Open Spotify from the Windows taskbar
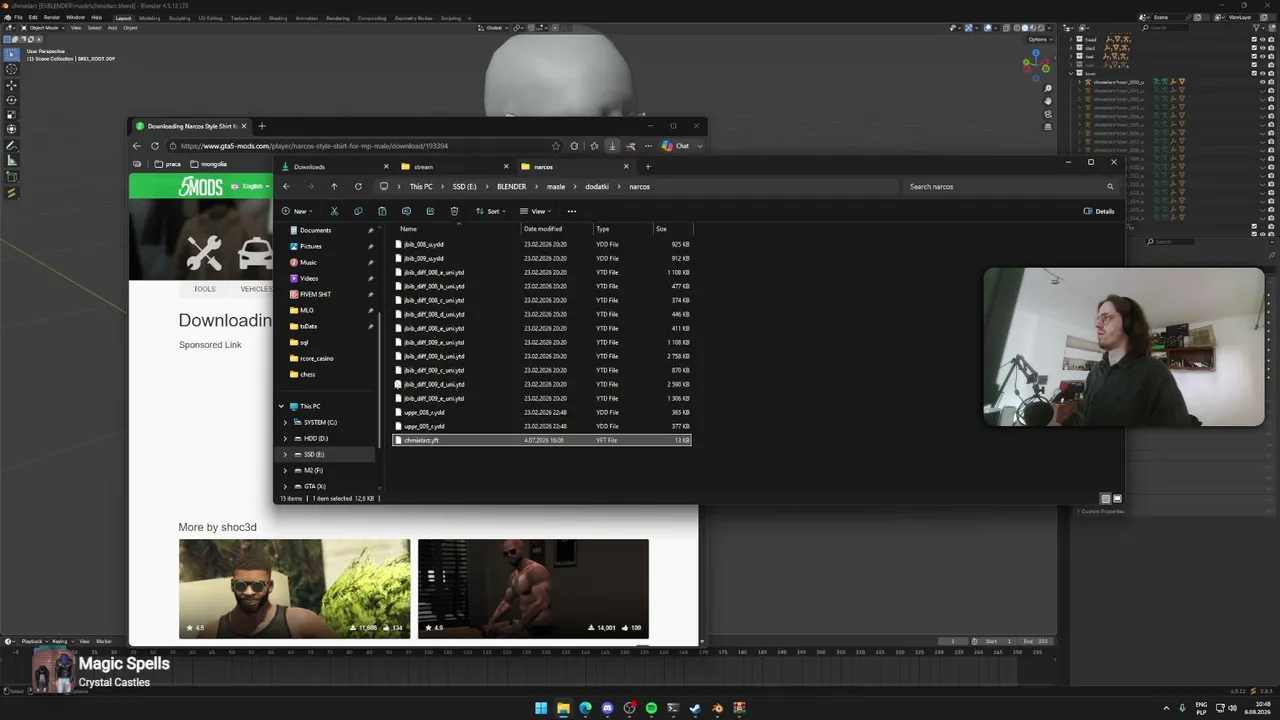The width and height of the screenshot is (1280, 720). click(651, 708)
